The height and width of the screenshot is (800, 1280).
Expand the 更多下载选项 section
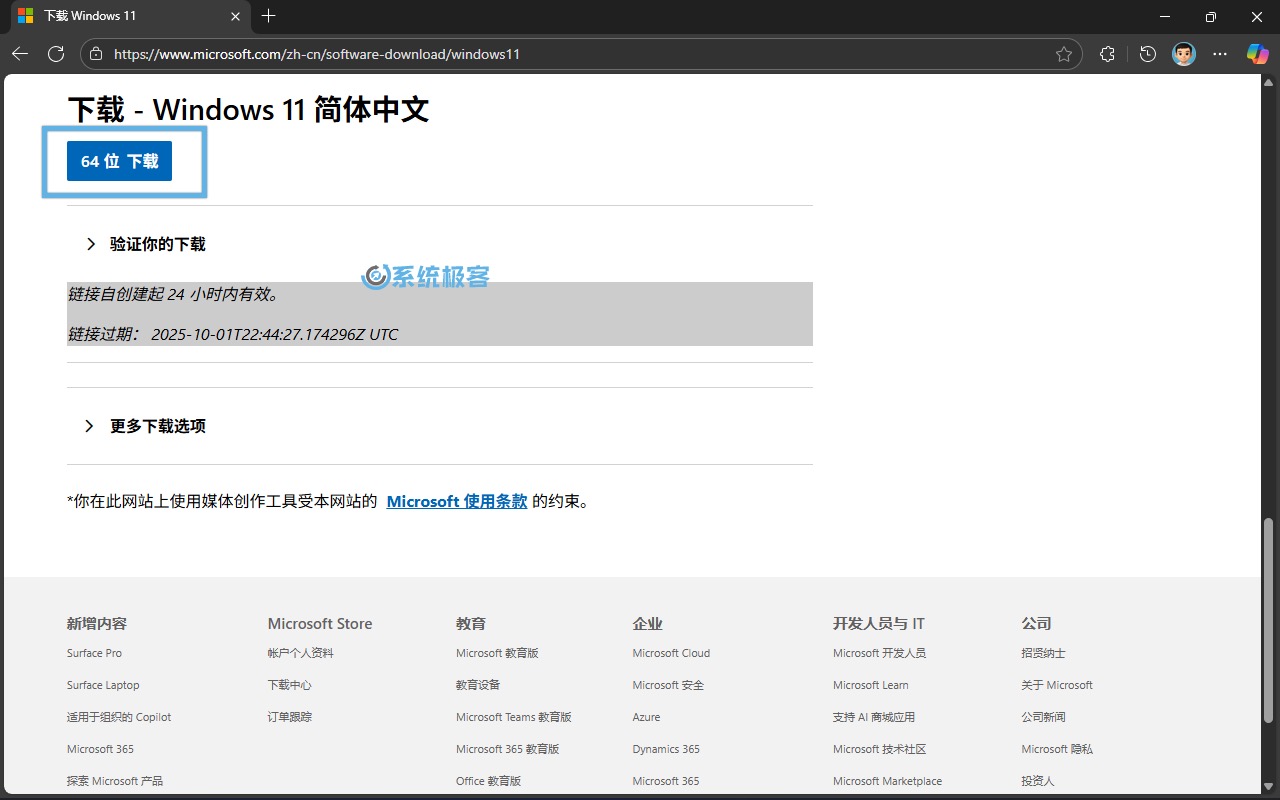coord(157,426)
